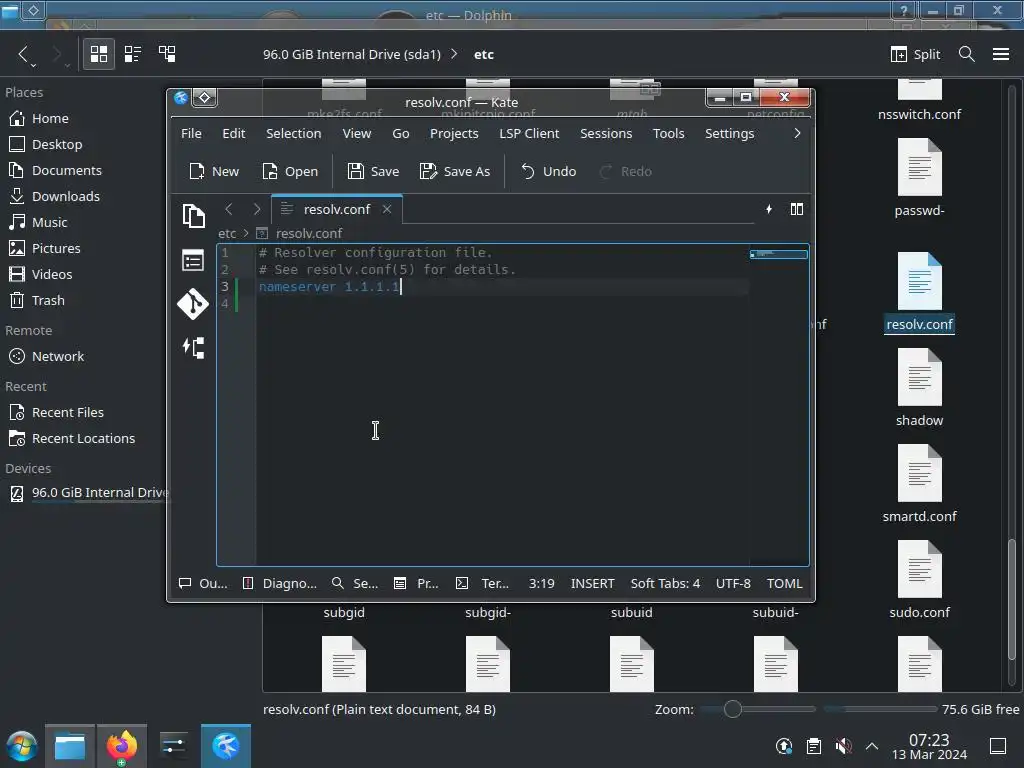Click the Open file toolbar button
Image resolution: width=1024 pixels, height=768 pixels.
coord(290,171)
